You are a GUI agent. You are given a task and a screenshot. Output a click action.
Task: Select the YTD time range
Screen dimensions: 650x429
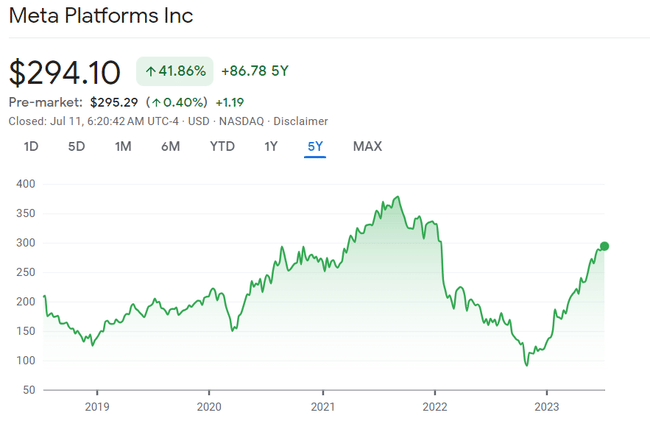pos(222,147)
